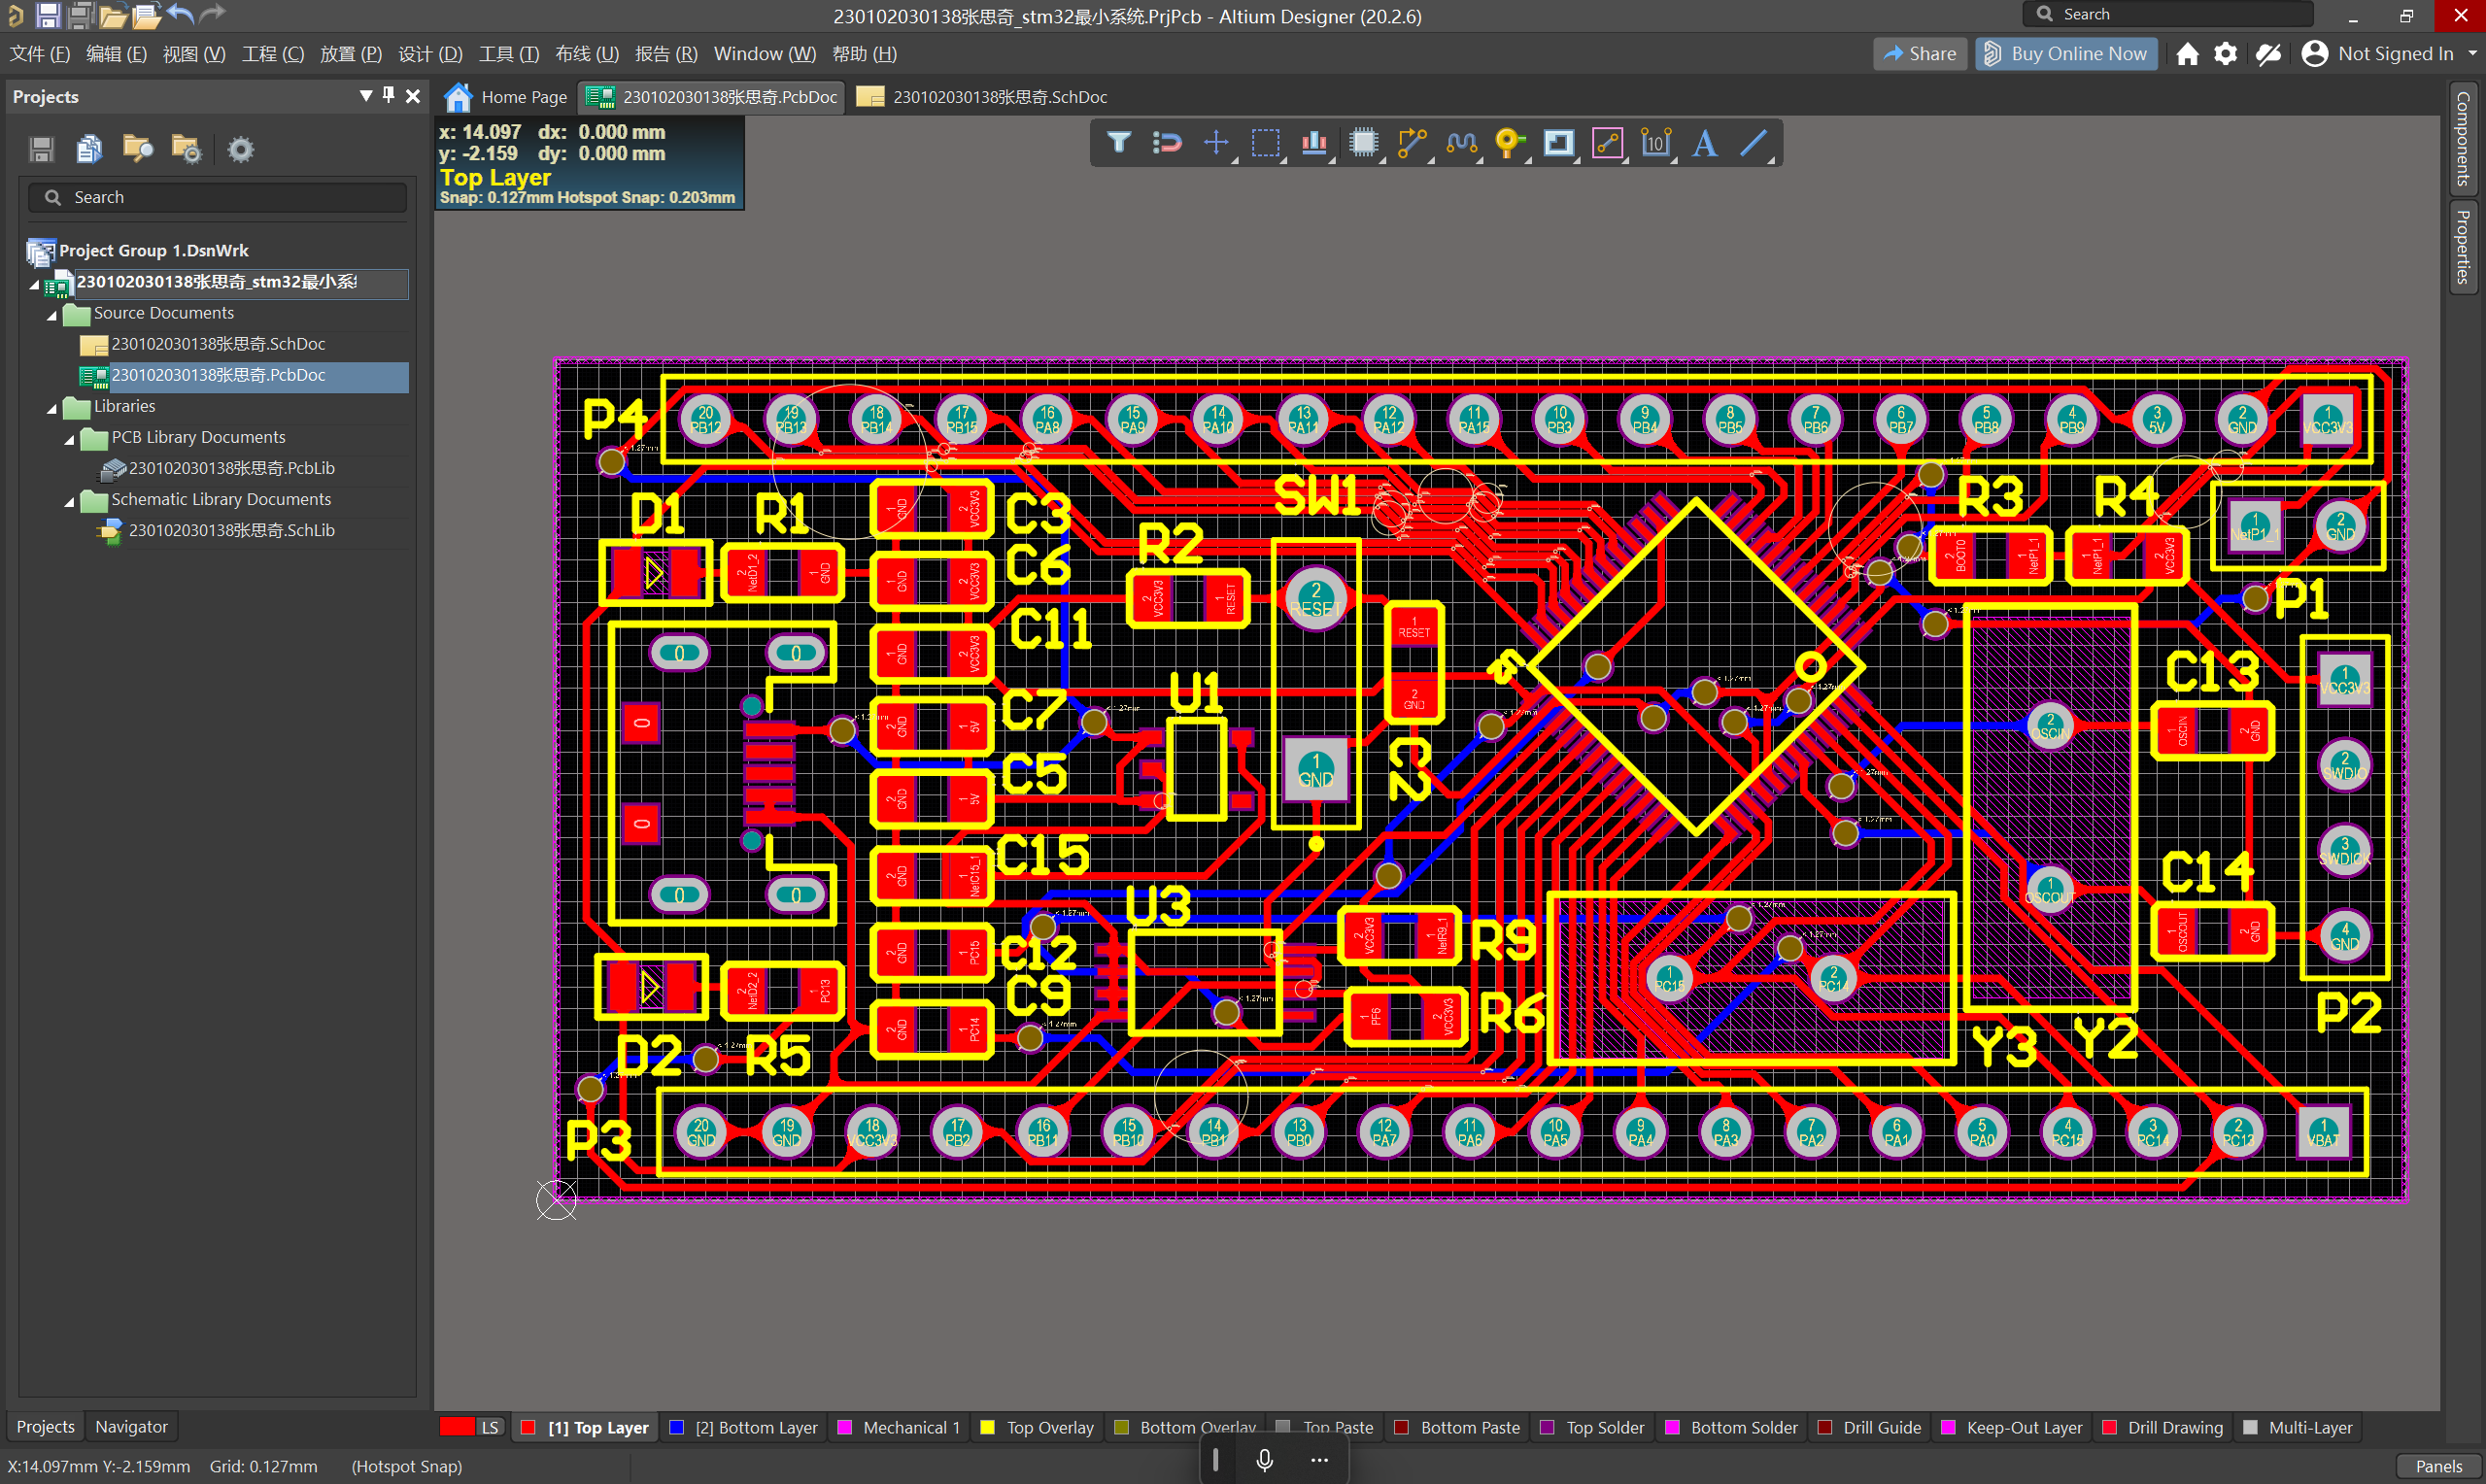Toggle the LS layer set button
The height and width of the screenshot is (1484, 2486).
pyautogui.click(x=489, y=1427)
